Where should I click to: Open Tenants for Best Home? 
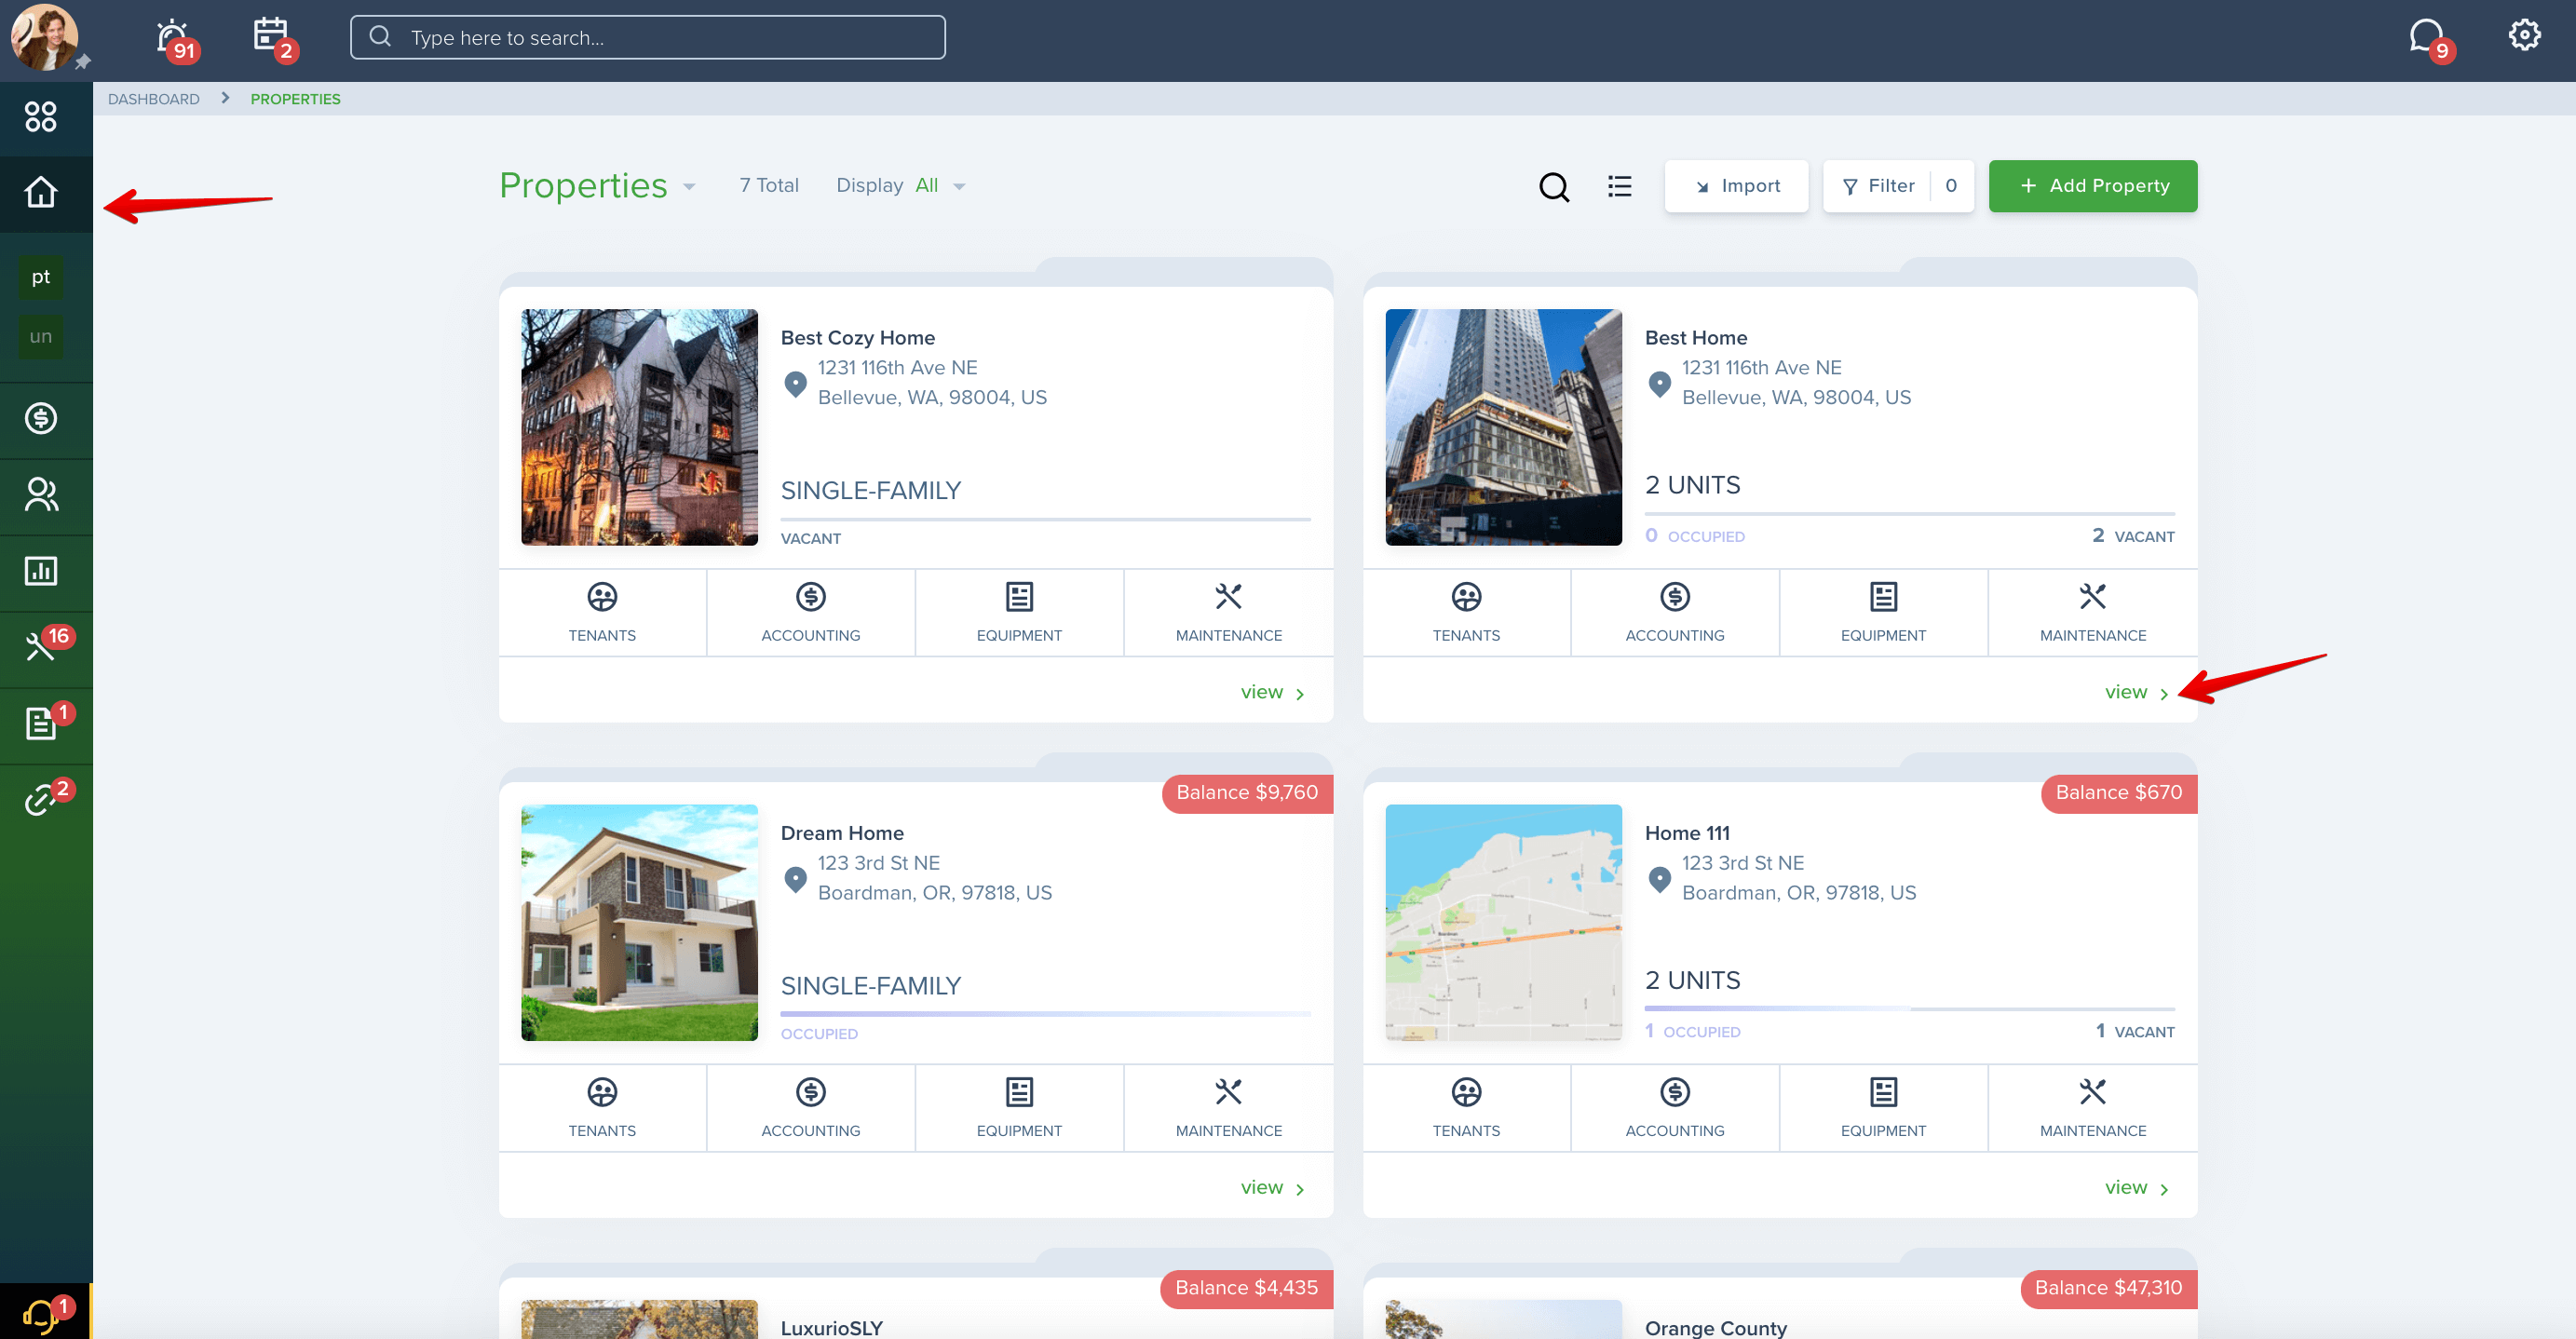1466,613
